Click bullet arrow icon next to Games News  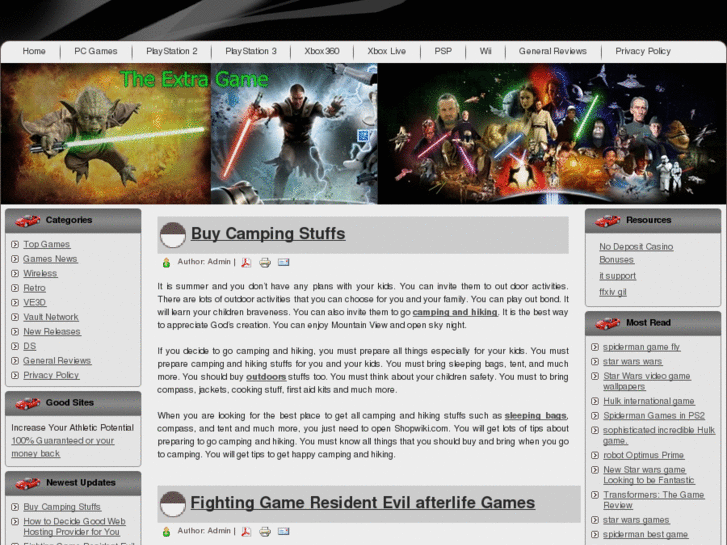(15, 259)
